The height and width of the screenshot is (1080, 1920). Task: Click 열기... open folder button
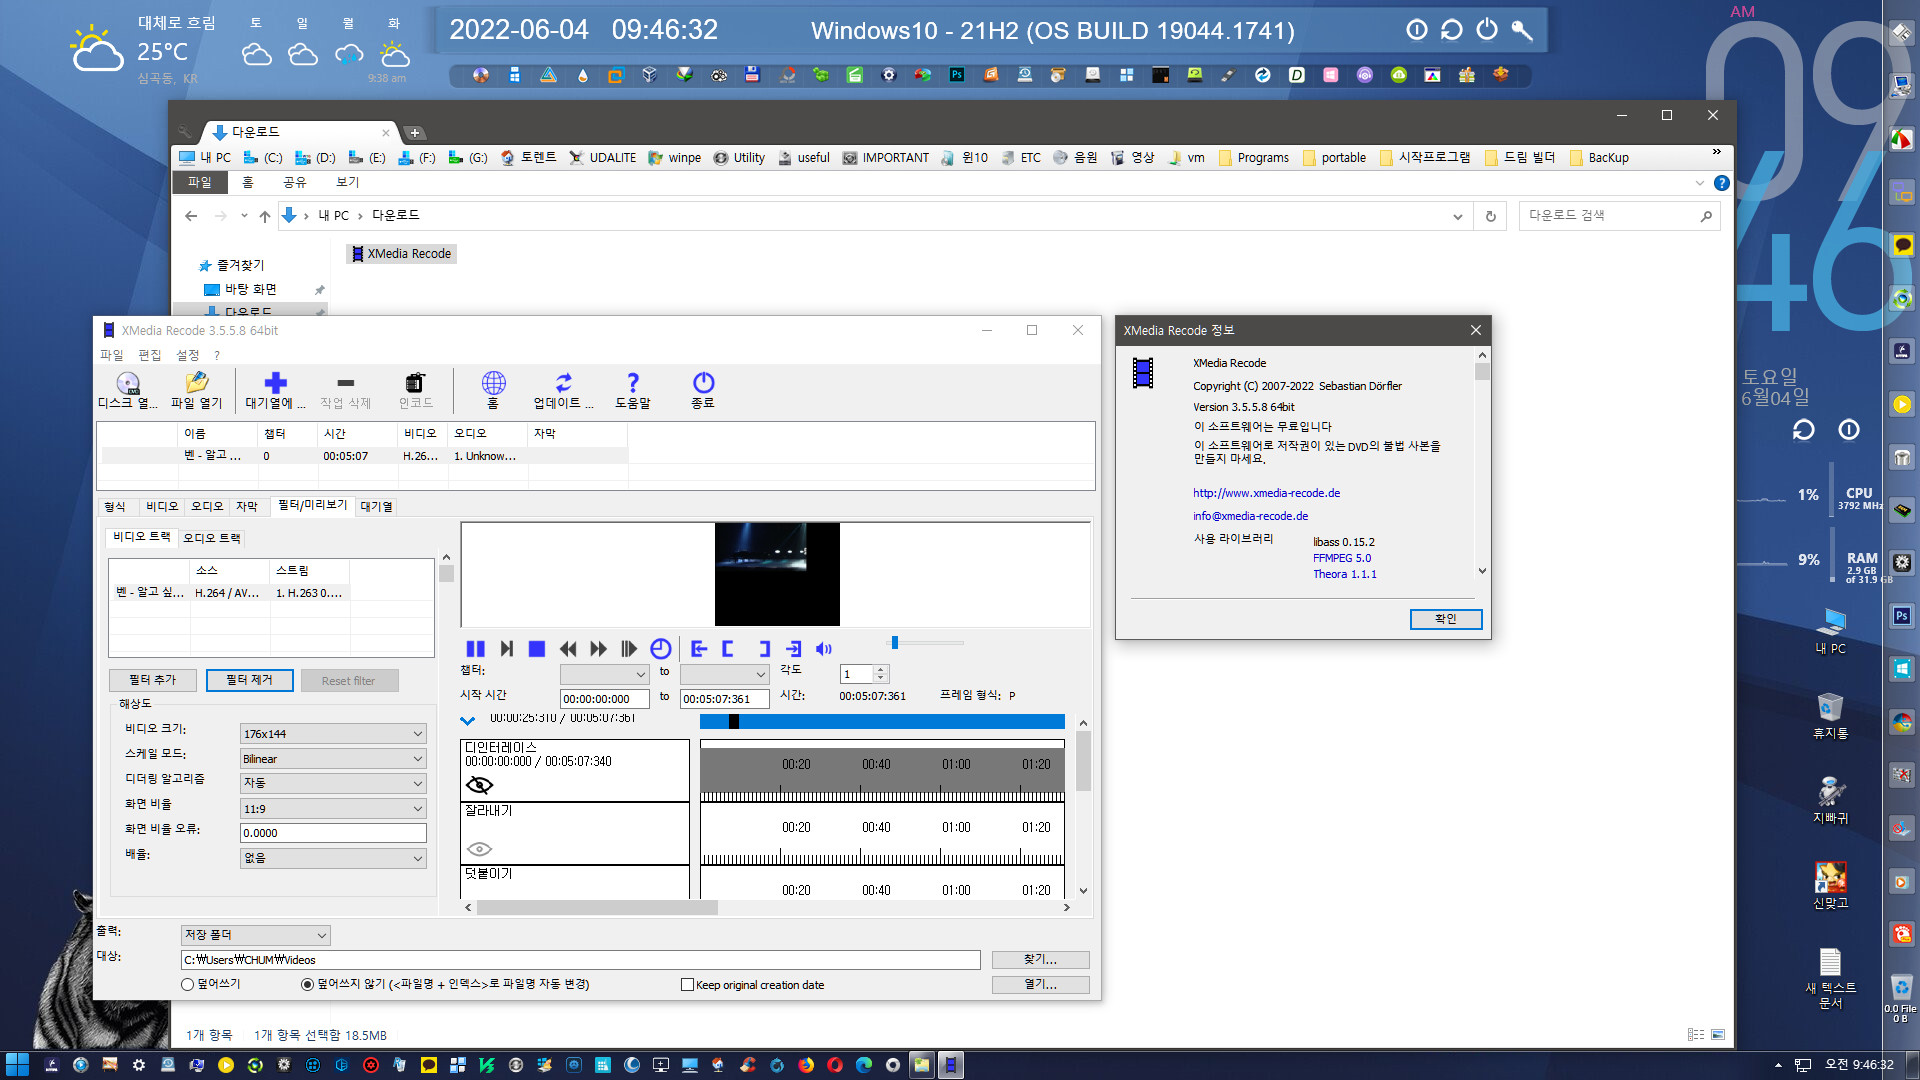[1040, 985]
